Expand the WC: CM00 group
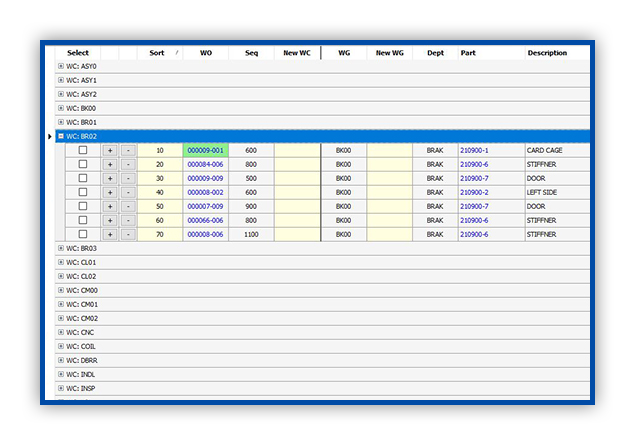 pos(61,290)
